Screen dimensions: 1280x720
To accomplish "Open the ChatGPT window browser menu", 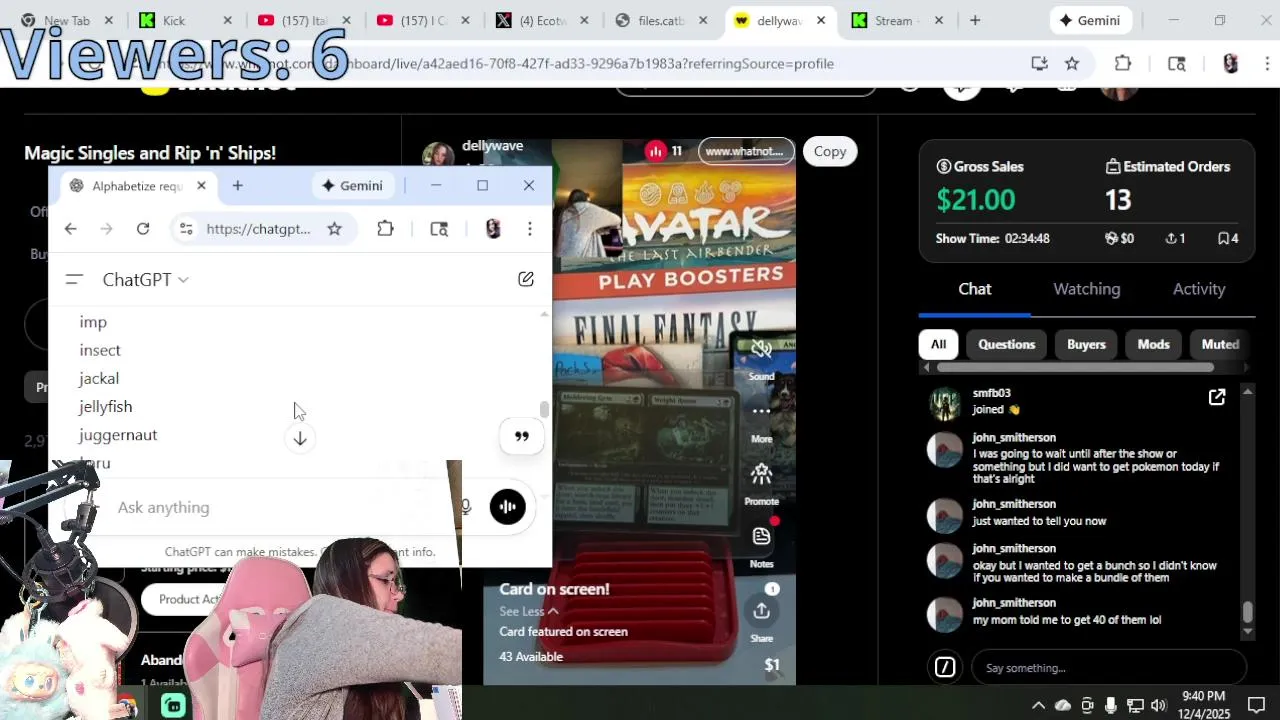I will coord(530,229).
